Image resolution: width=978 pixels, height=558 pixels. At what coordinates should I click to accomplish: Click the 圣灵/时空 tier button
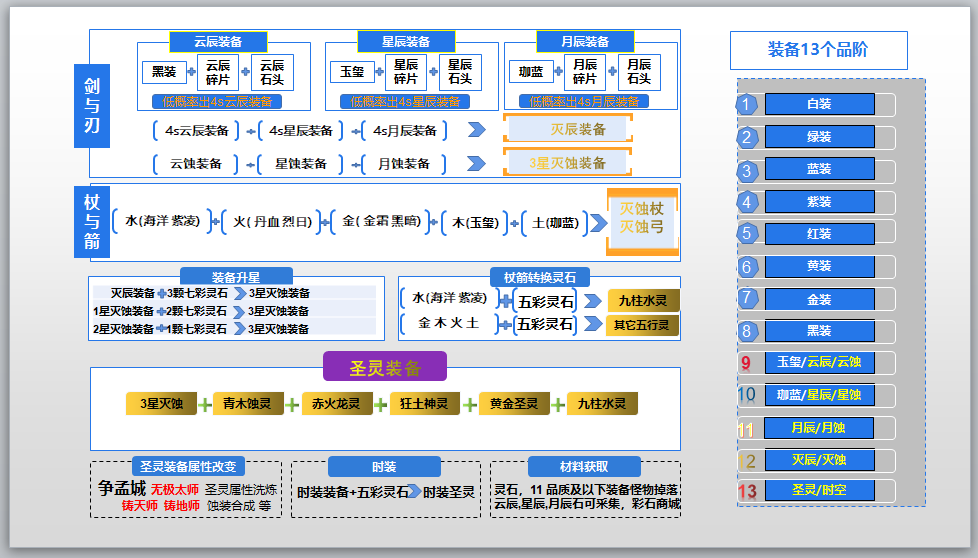coord(819,490)
